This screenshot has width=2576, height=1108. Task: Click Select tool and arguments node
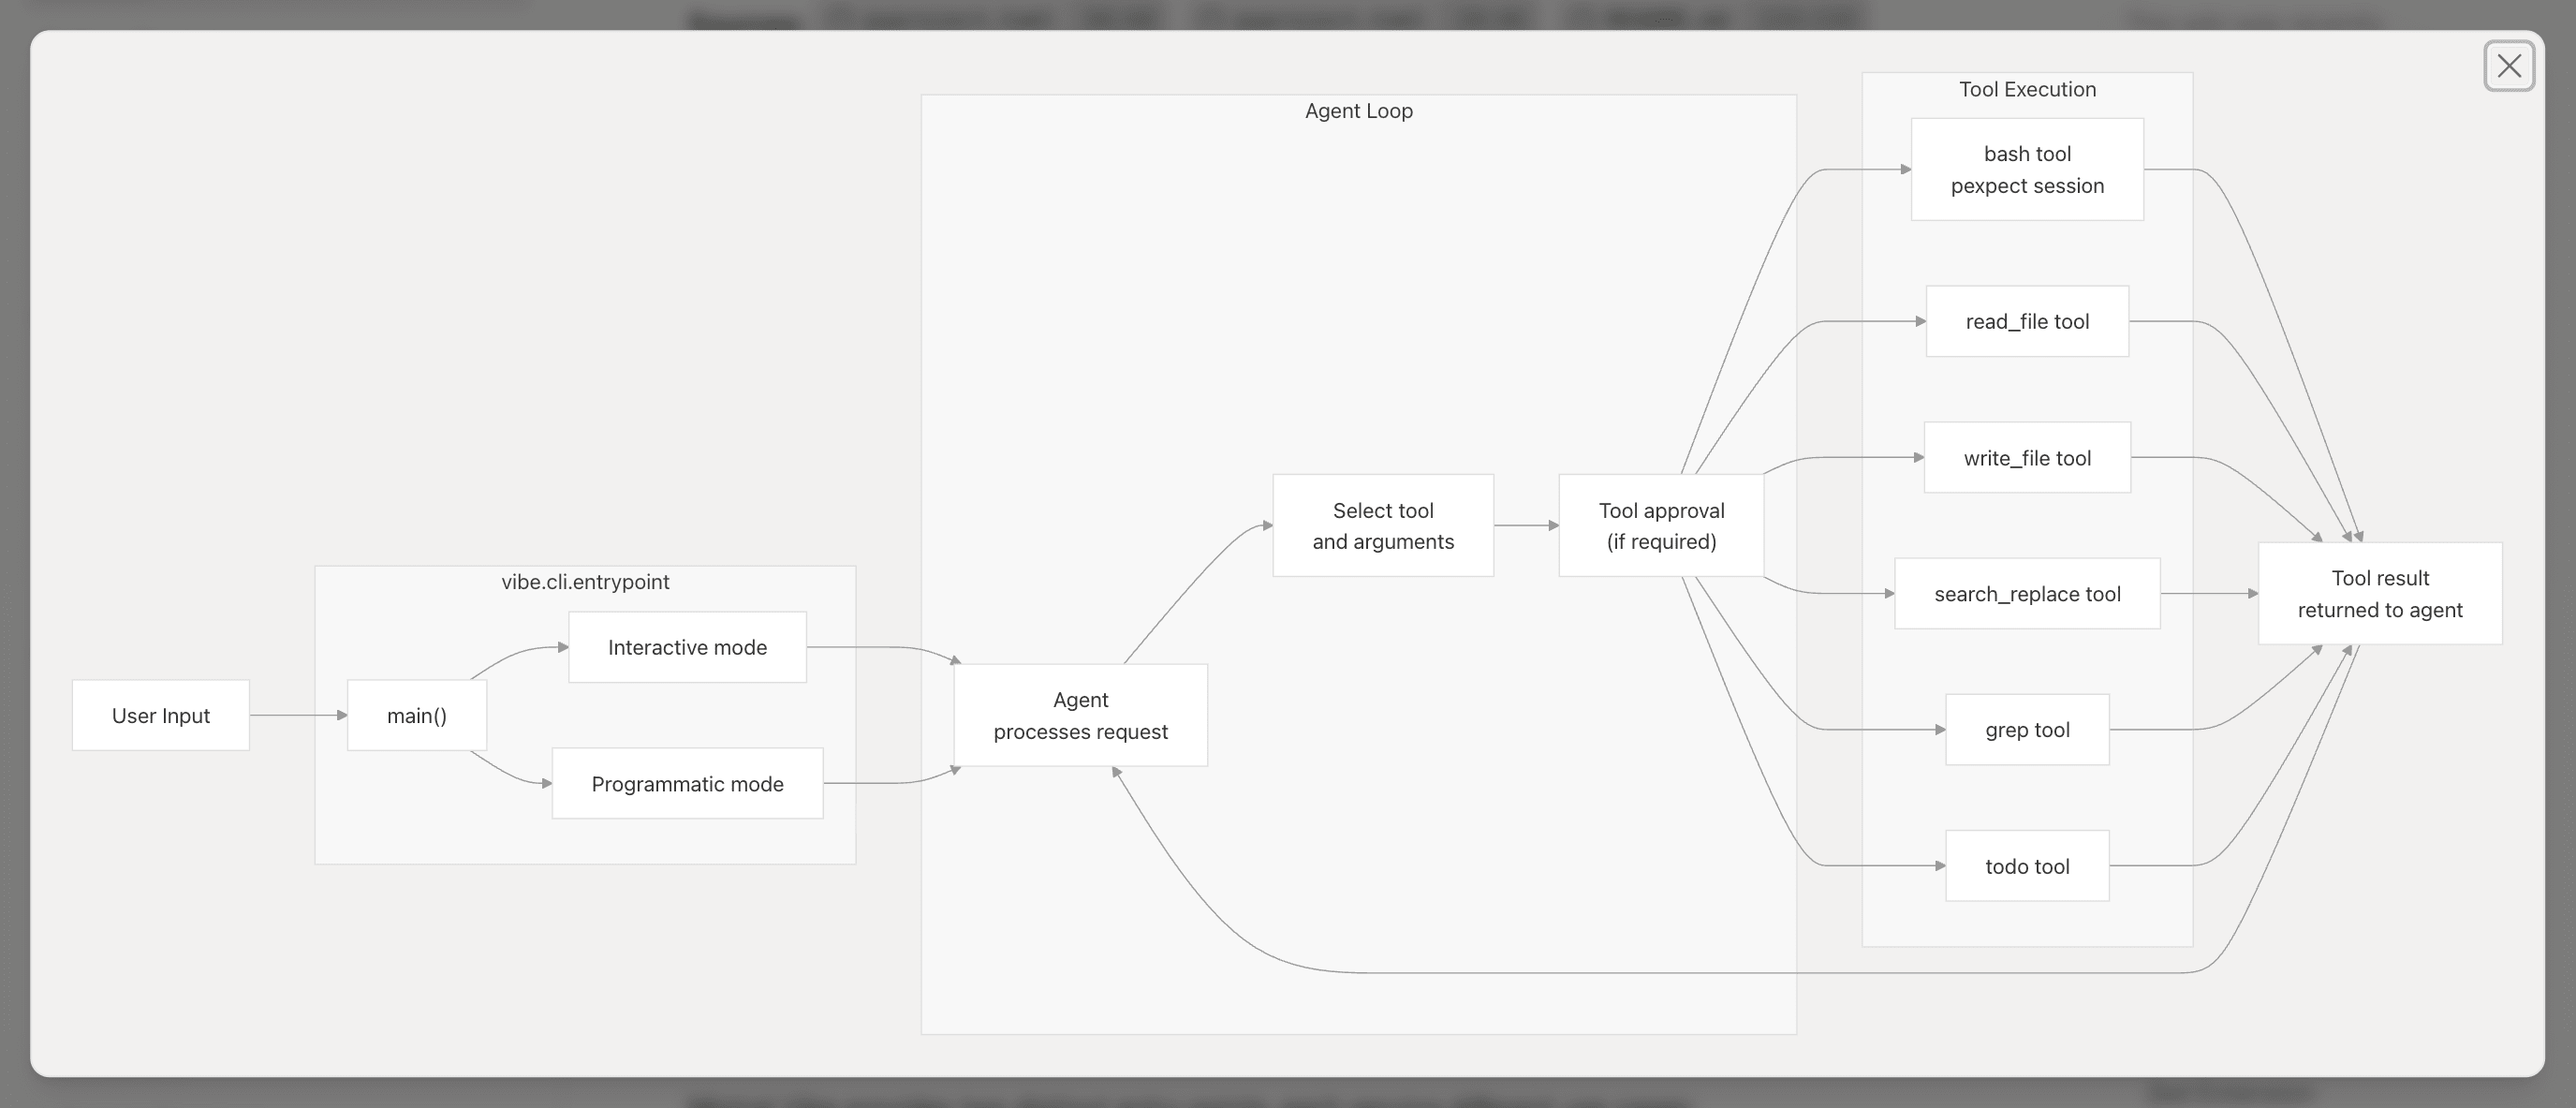point(1382,525)
